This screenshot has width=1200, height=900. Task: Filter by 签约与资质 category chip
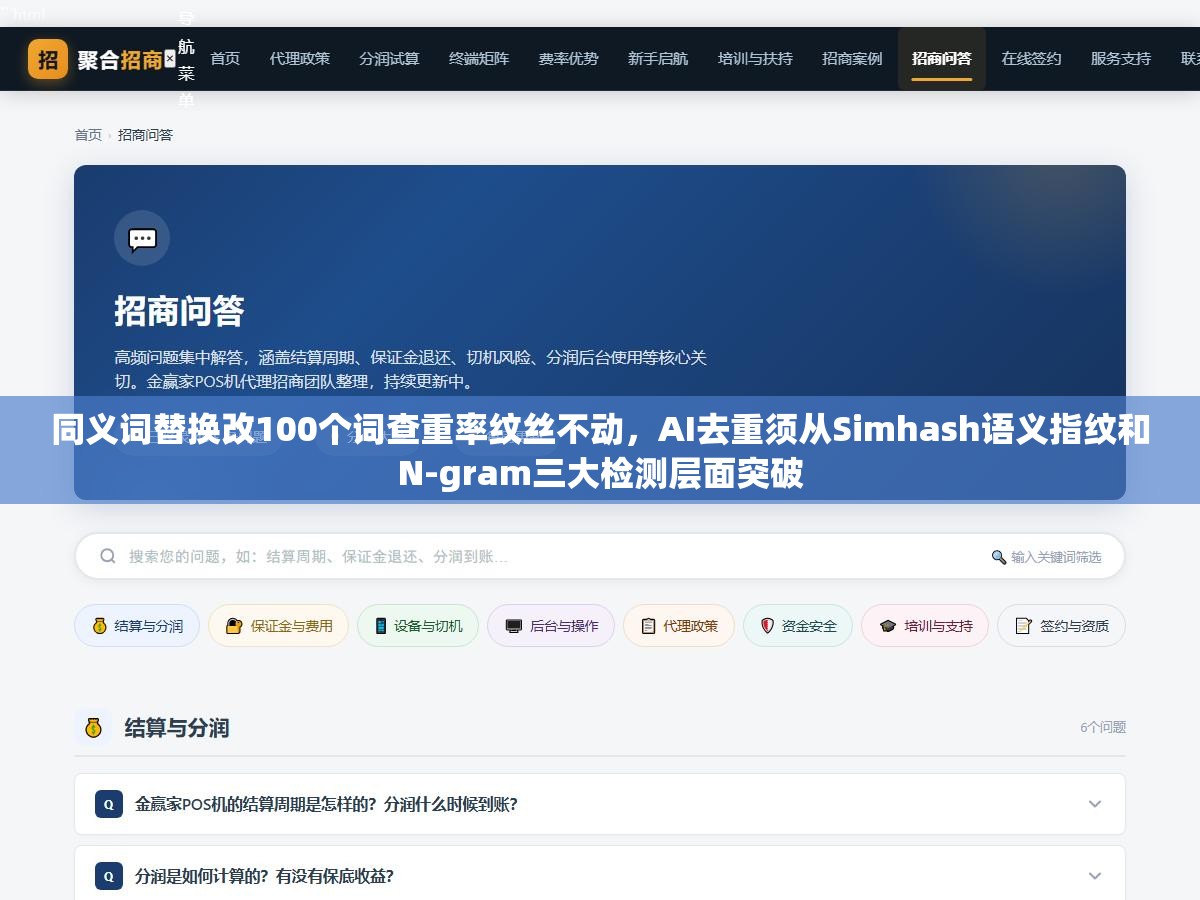pyautogui.click(x=1061, y=626)
